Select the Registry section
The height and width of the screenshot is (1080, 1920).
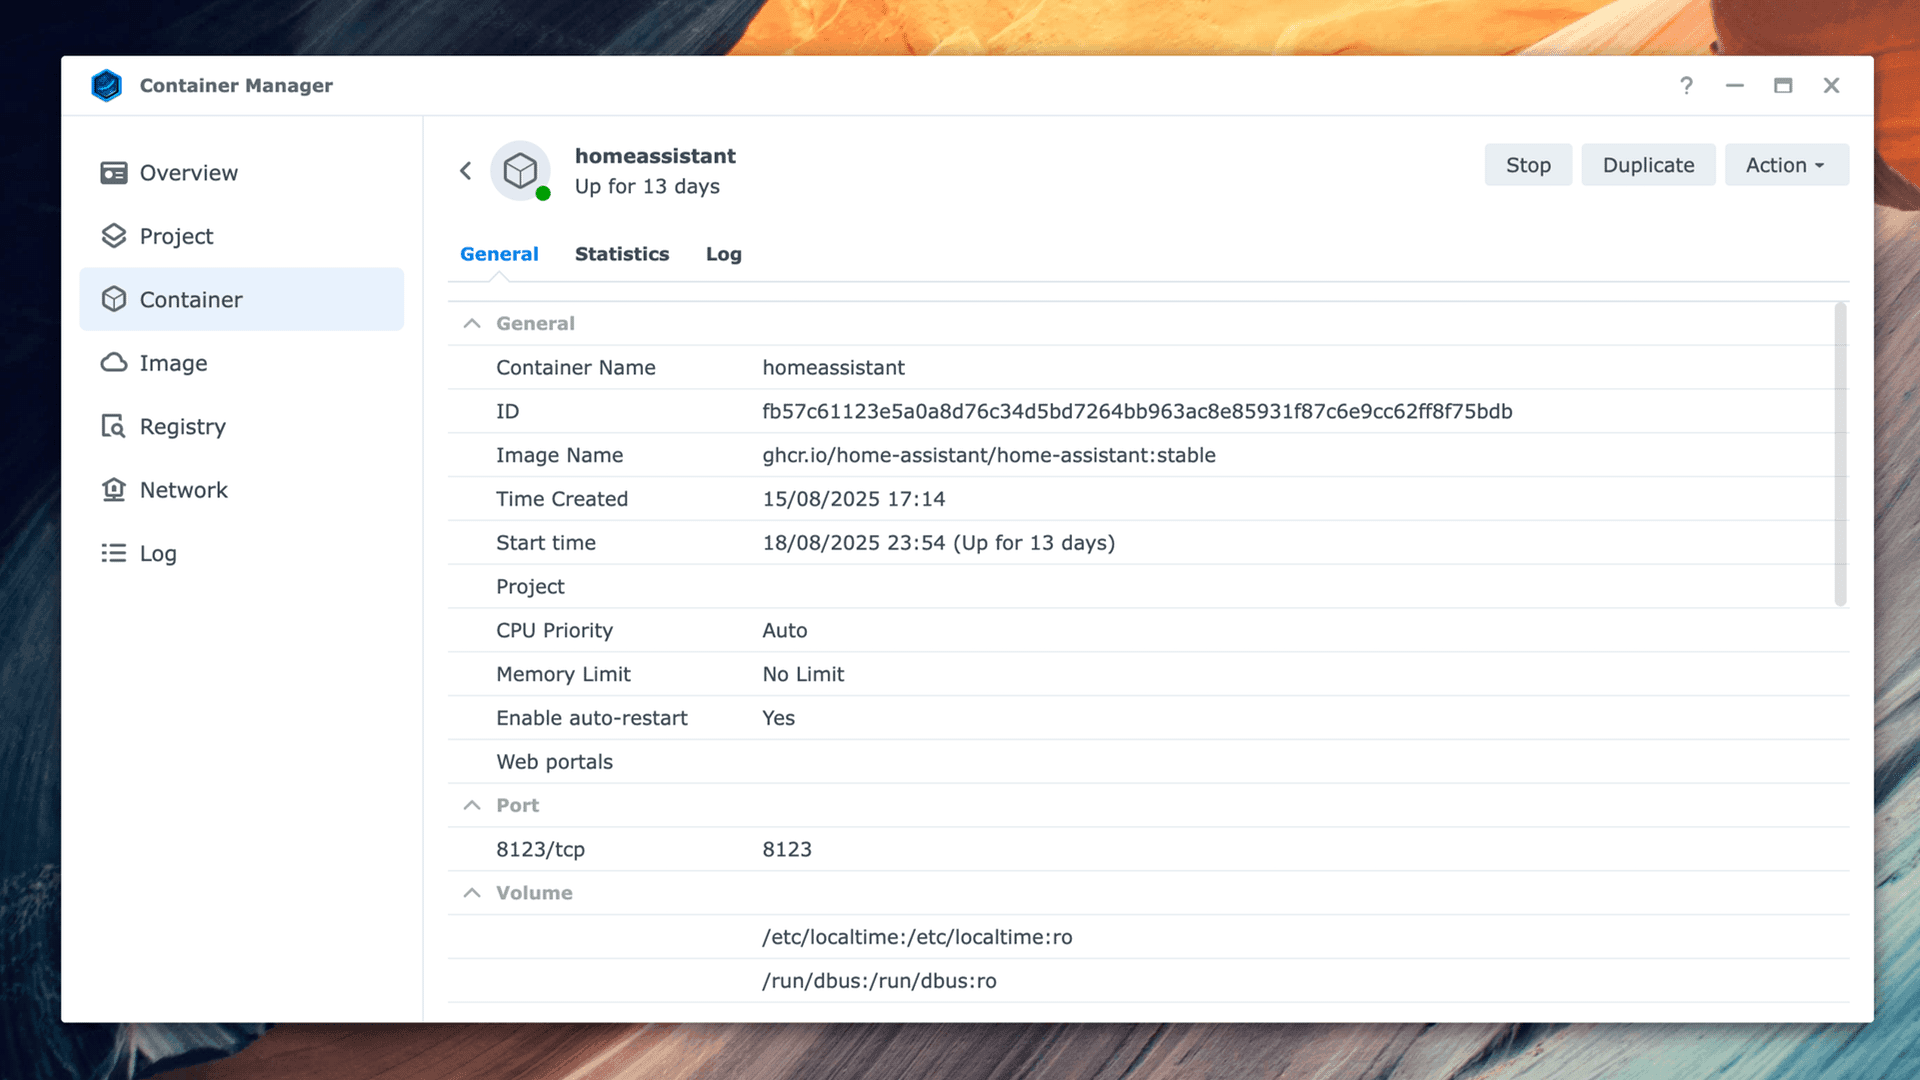pyautogui.click(x=183, y=426)
